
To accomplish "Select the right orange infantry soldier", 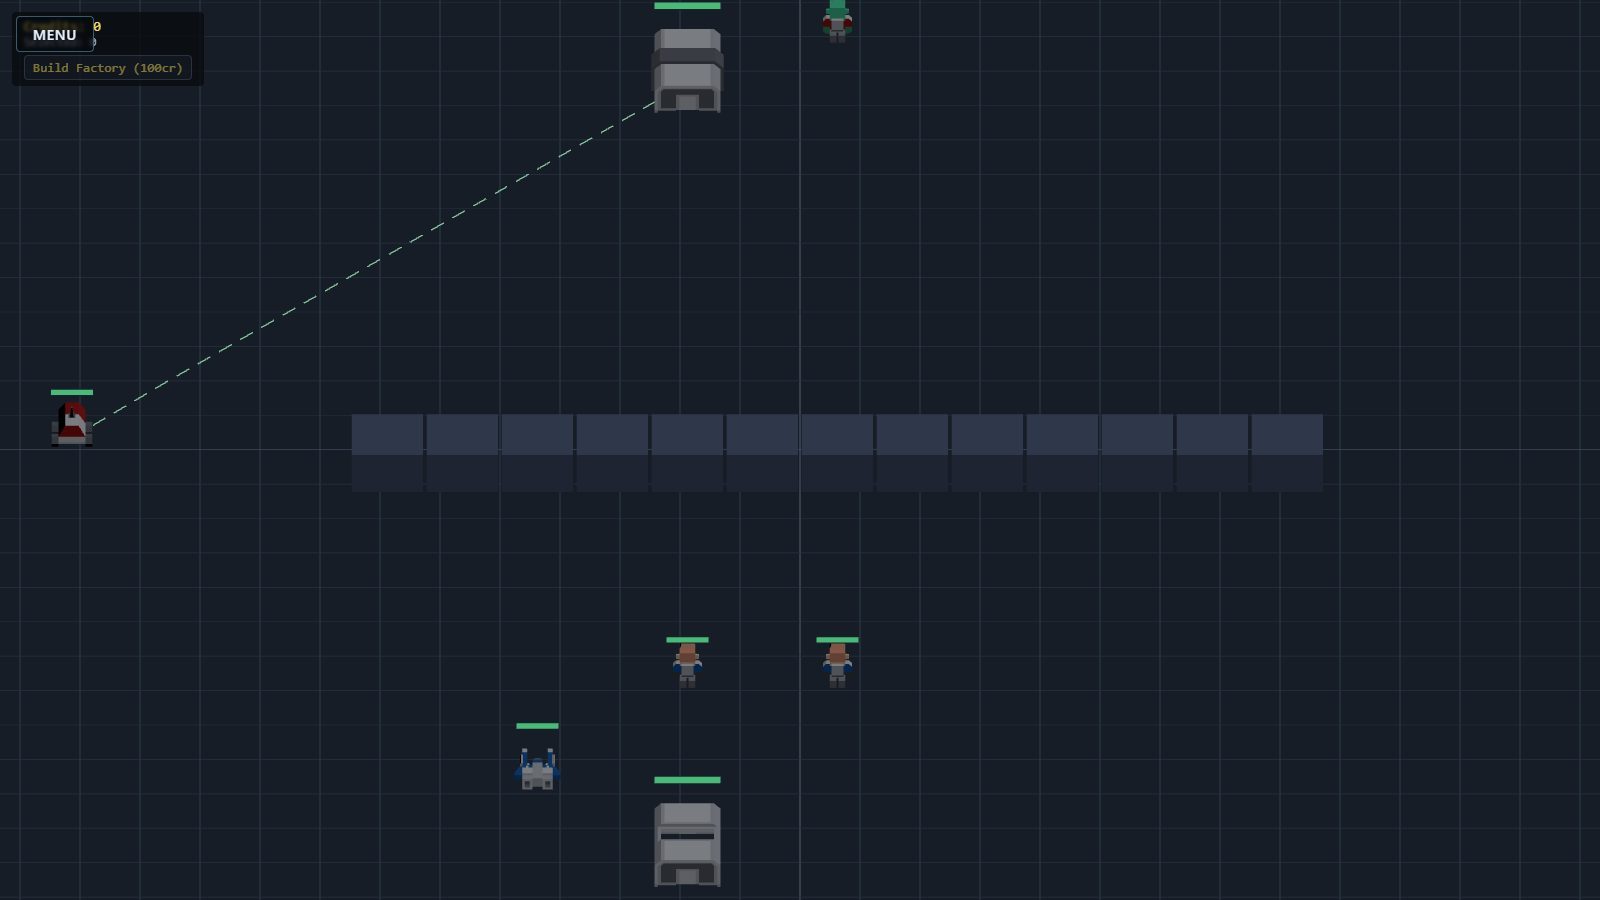I will click(x=837, y=665).
